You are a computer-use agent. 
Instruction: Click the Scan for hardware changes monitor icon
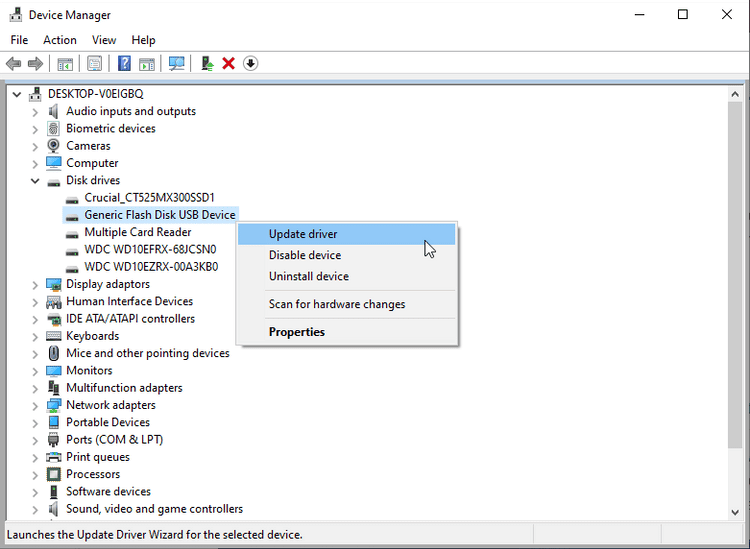176,63
